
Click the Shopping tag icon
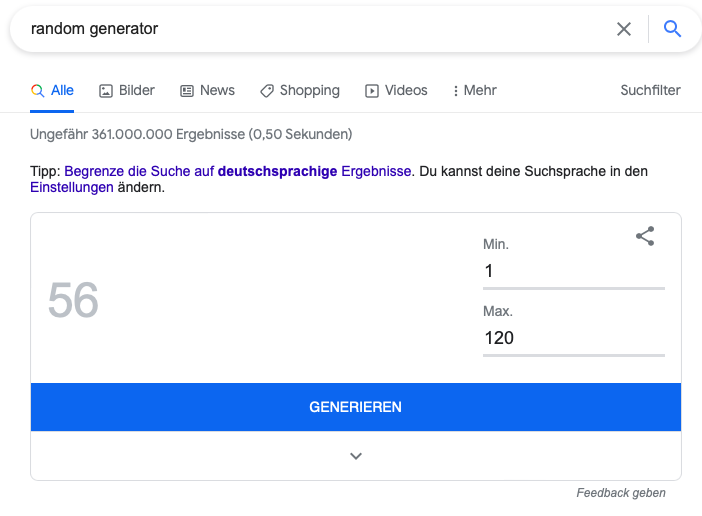[x=267, y=91]
